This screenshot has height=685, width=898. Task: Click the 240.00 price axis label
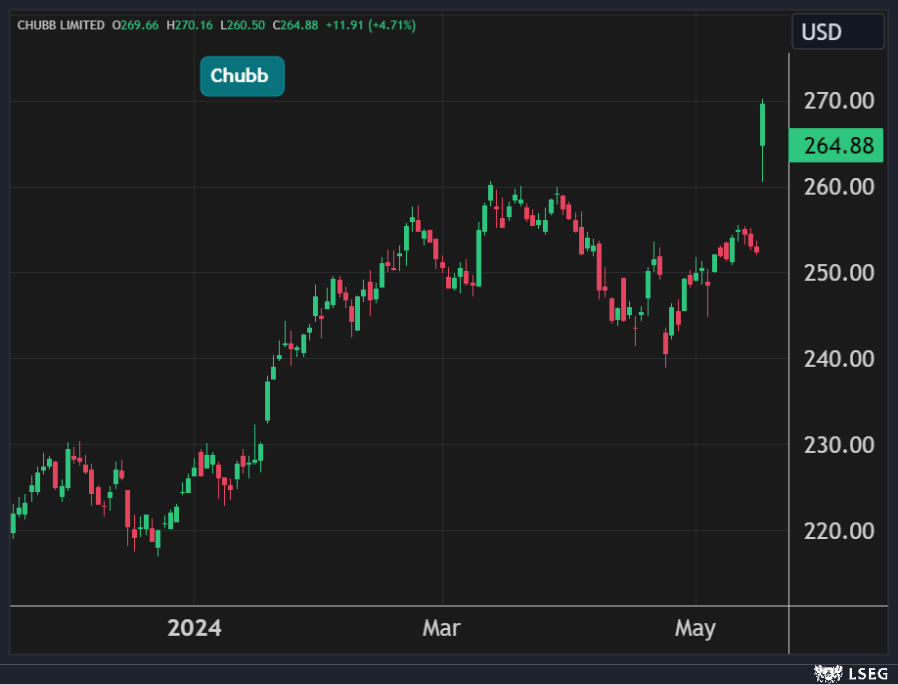840,359
